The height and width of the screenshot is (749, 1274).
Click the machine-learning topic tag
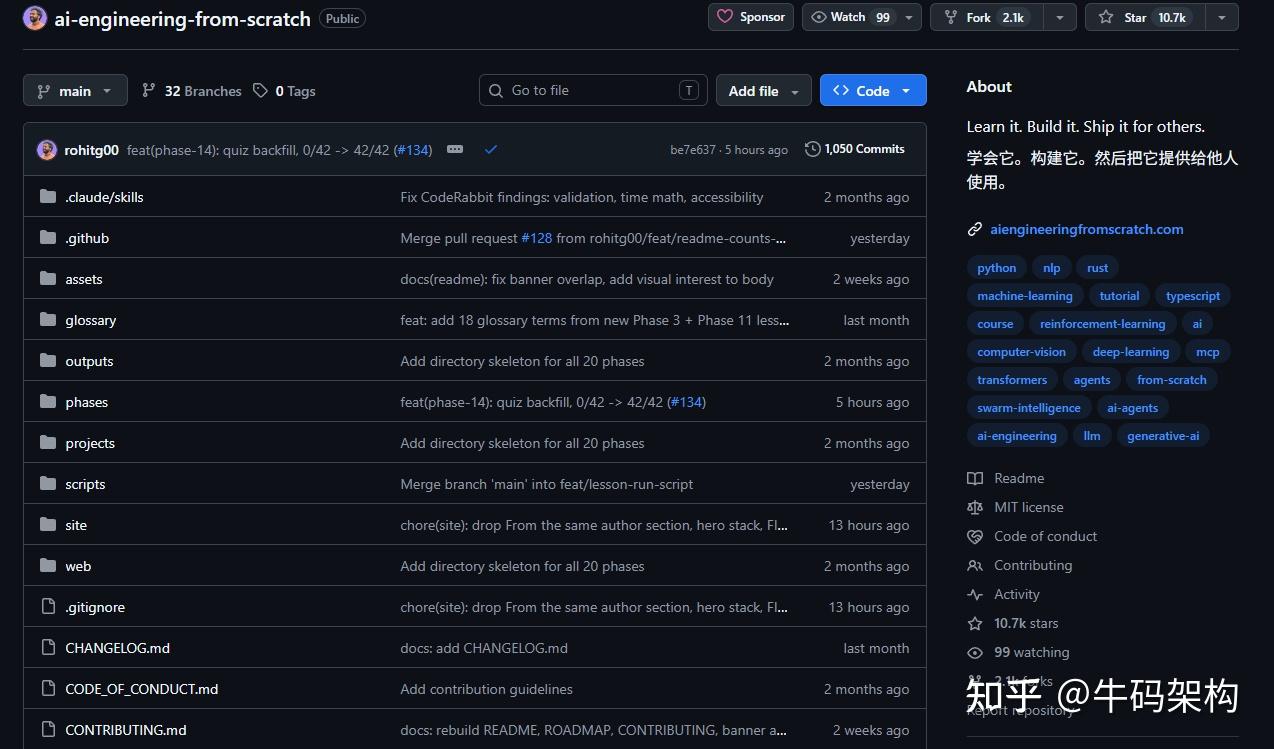(x=1025, y=296)
